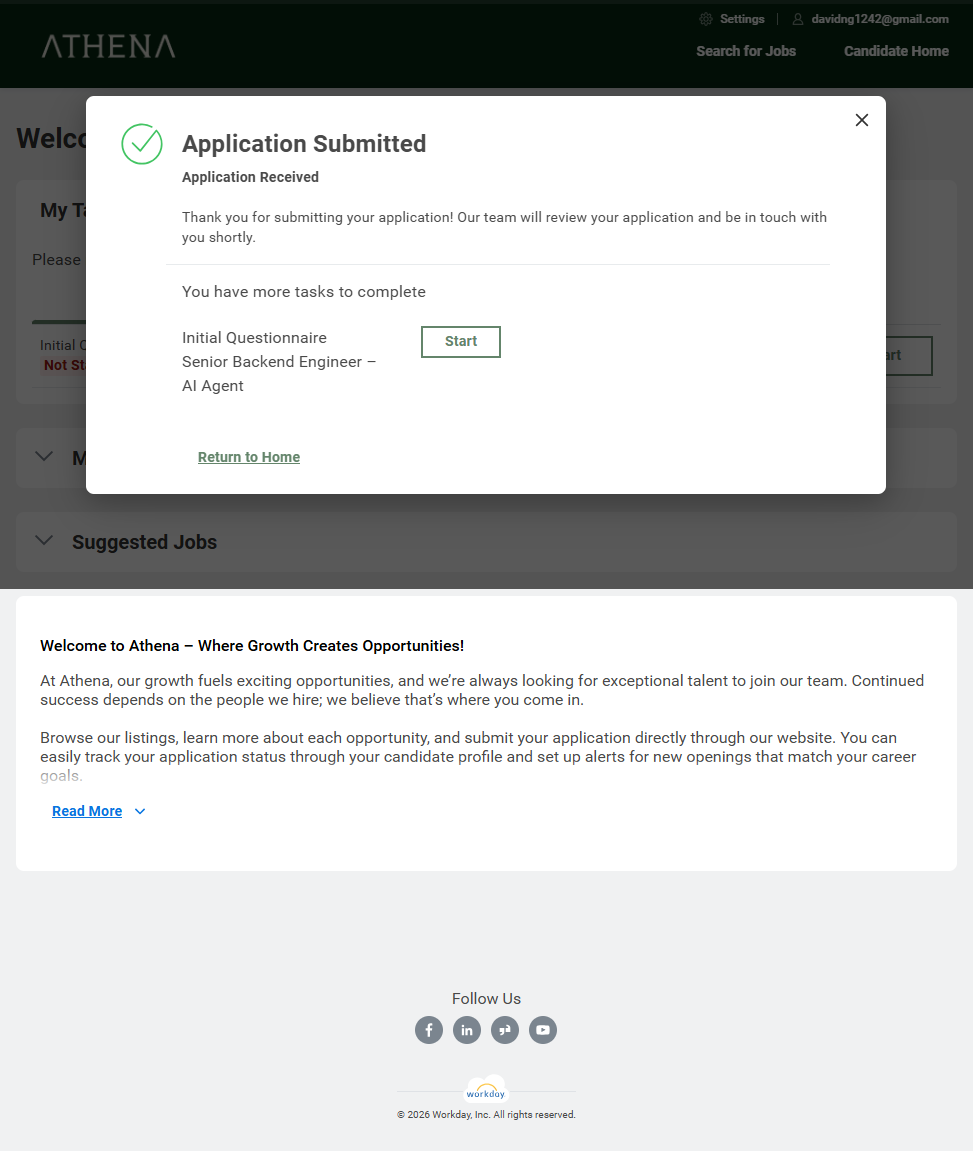The height and width of the screenshot is (1151, 973).
Task: Click the davidng1242@gmail.com account email
Action: (880, 19)
